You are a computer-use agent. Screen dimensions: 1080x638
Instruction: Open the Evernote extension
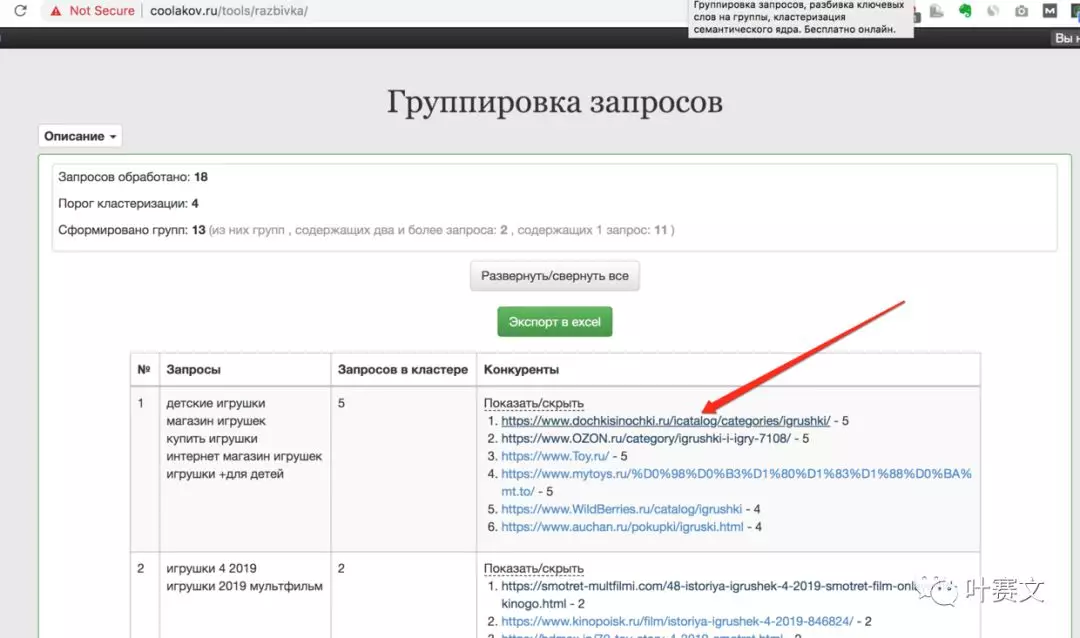(965, 10)
